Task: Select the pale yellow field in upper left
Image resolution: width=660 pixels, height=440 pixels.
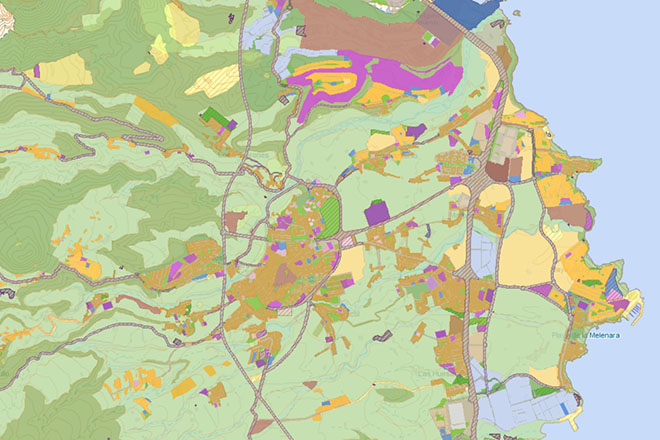Action: point(67,69)
